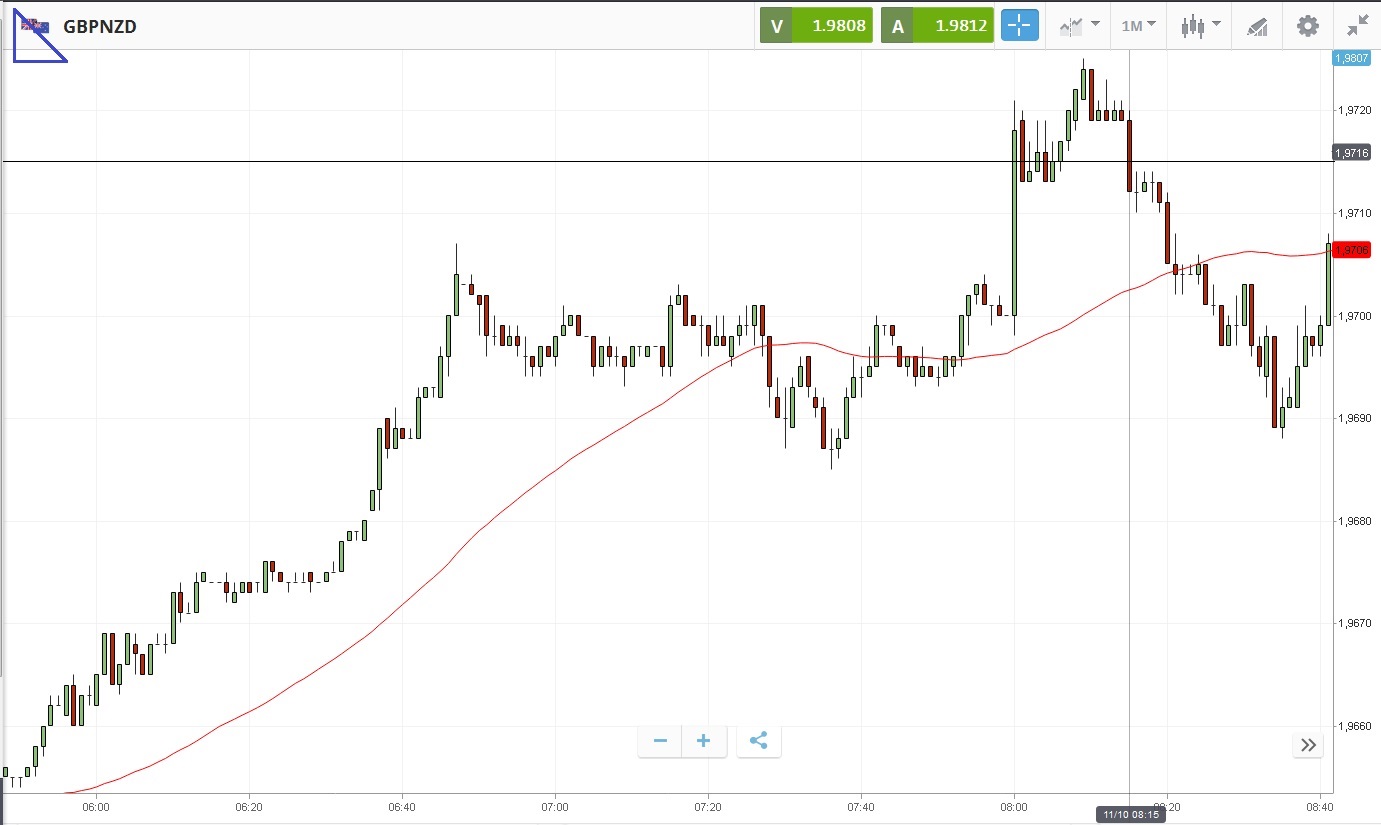The image size is (1381, 825).
Task: Click the GBPNZD flag icon
Action: tap(36, 27)
